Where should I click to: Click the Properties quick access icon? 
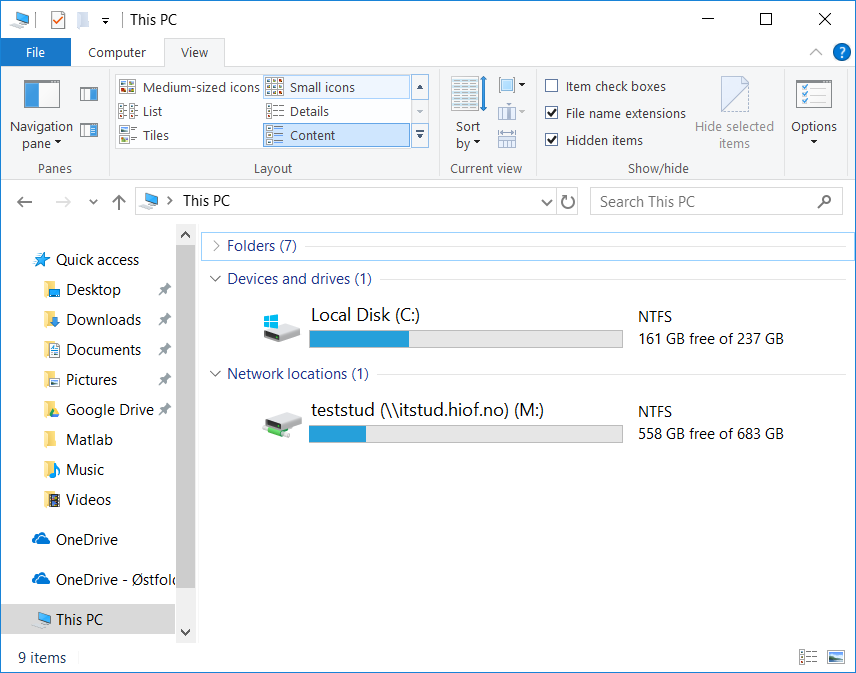(x=58, y=20)
